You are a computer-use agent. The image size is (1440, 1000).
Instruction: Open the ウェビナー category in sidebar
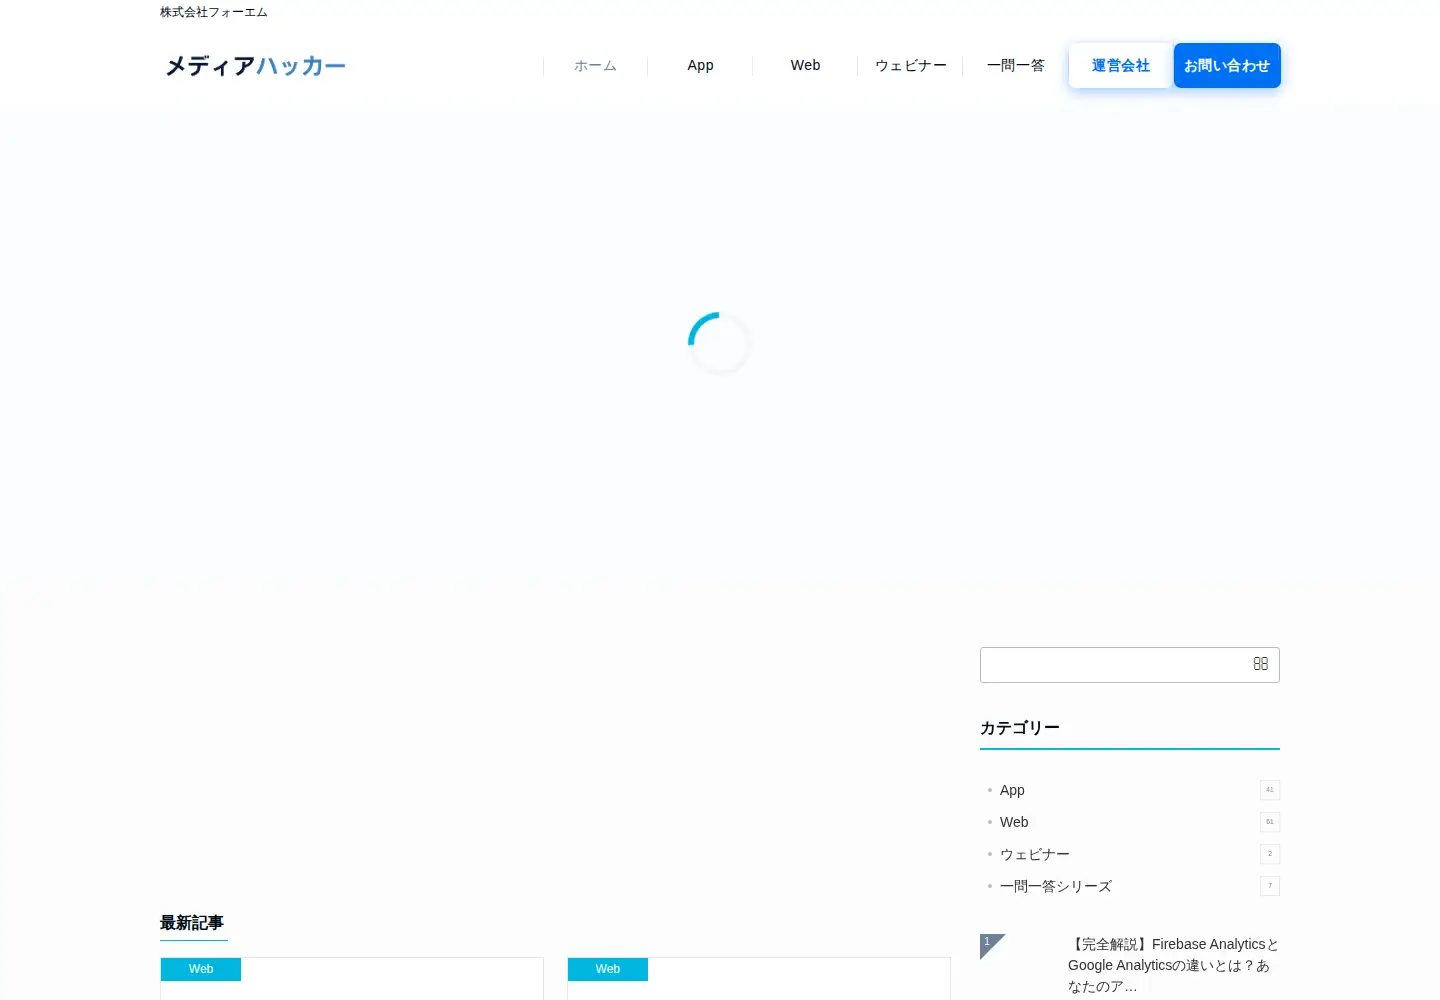[1035, 854]
